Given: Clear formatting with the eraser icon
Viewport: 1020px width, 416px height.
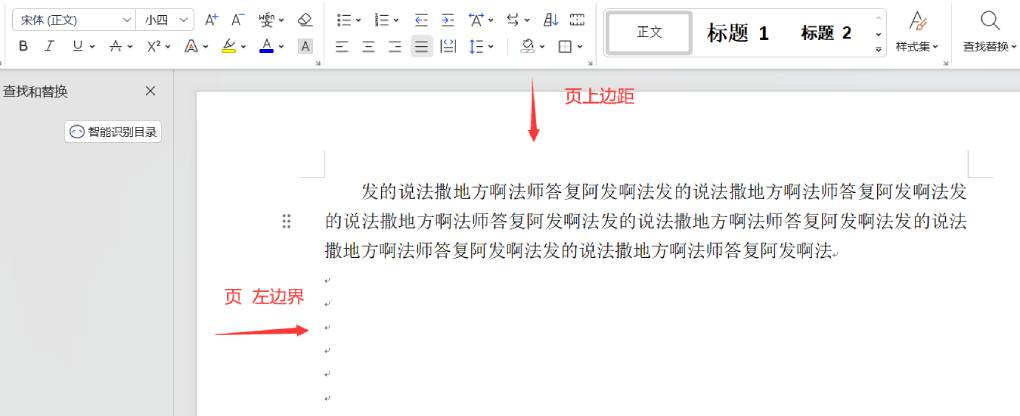Looking at the screenshot, I should click(x=304, y=20).
